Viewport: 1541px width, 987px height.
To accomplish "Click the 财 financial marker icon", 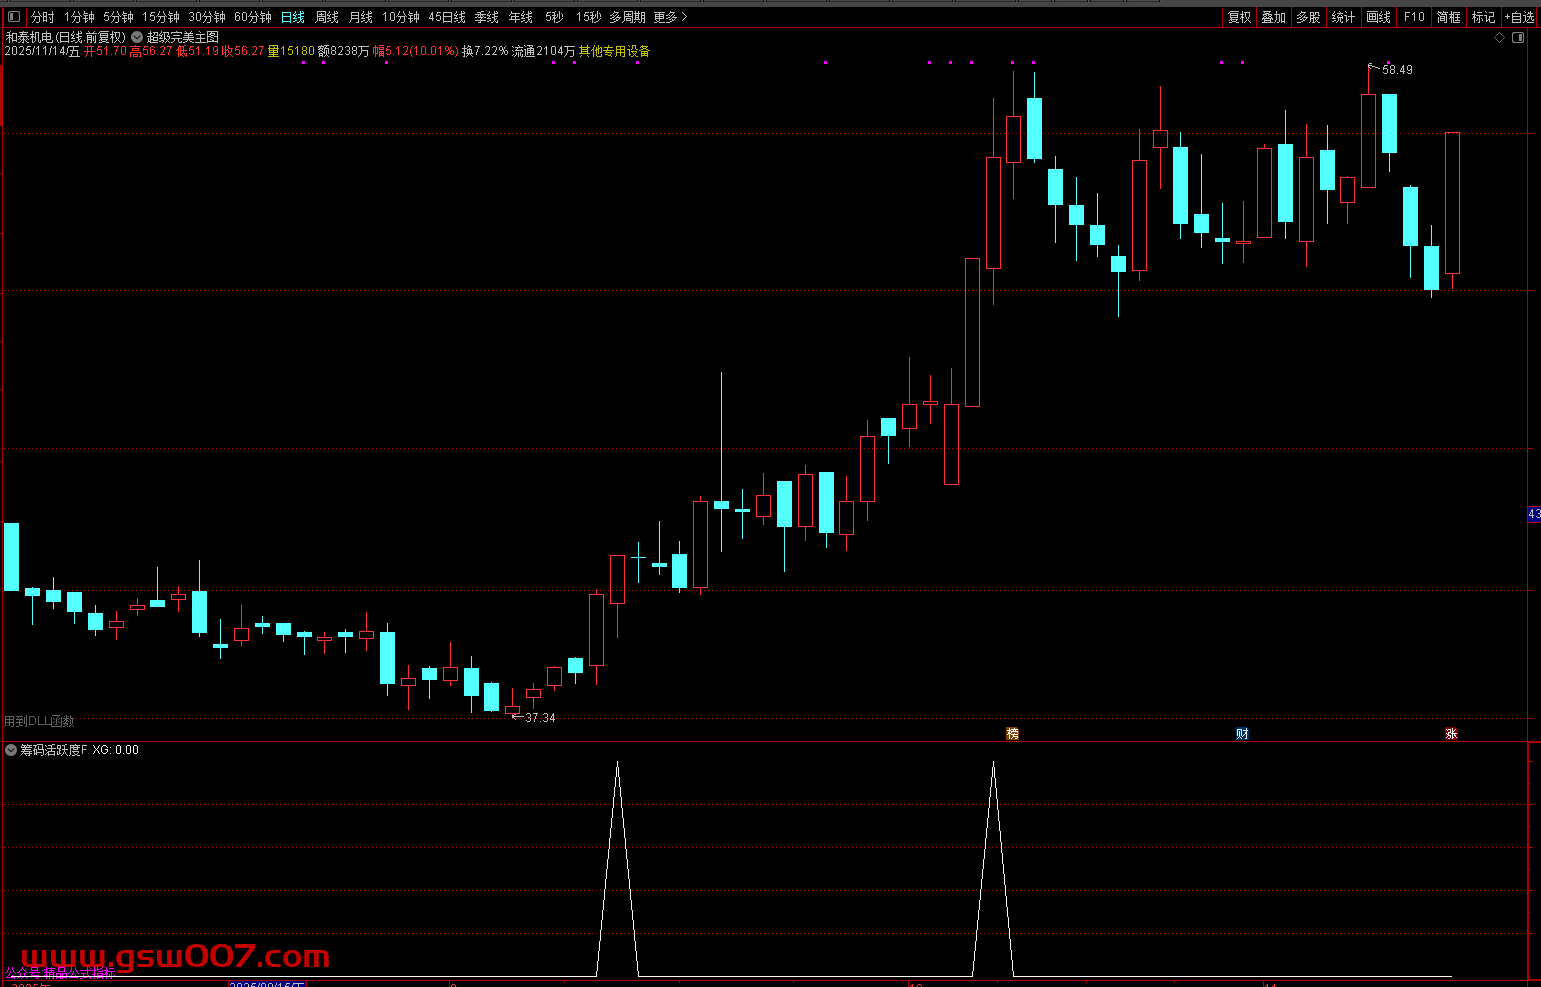I will pos(1242,734).
